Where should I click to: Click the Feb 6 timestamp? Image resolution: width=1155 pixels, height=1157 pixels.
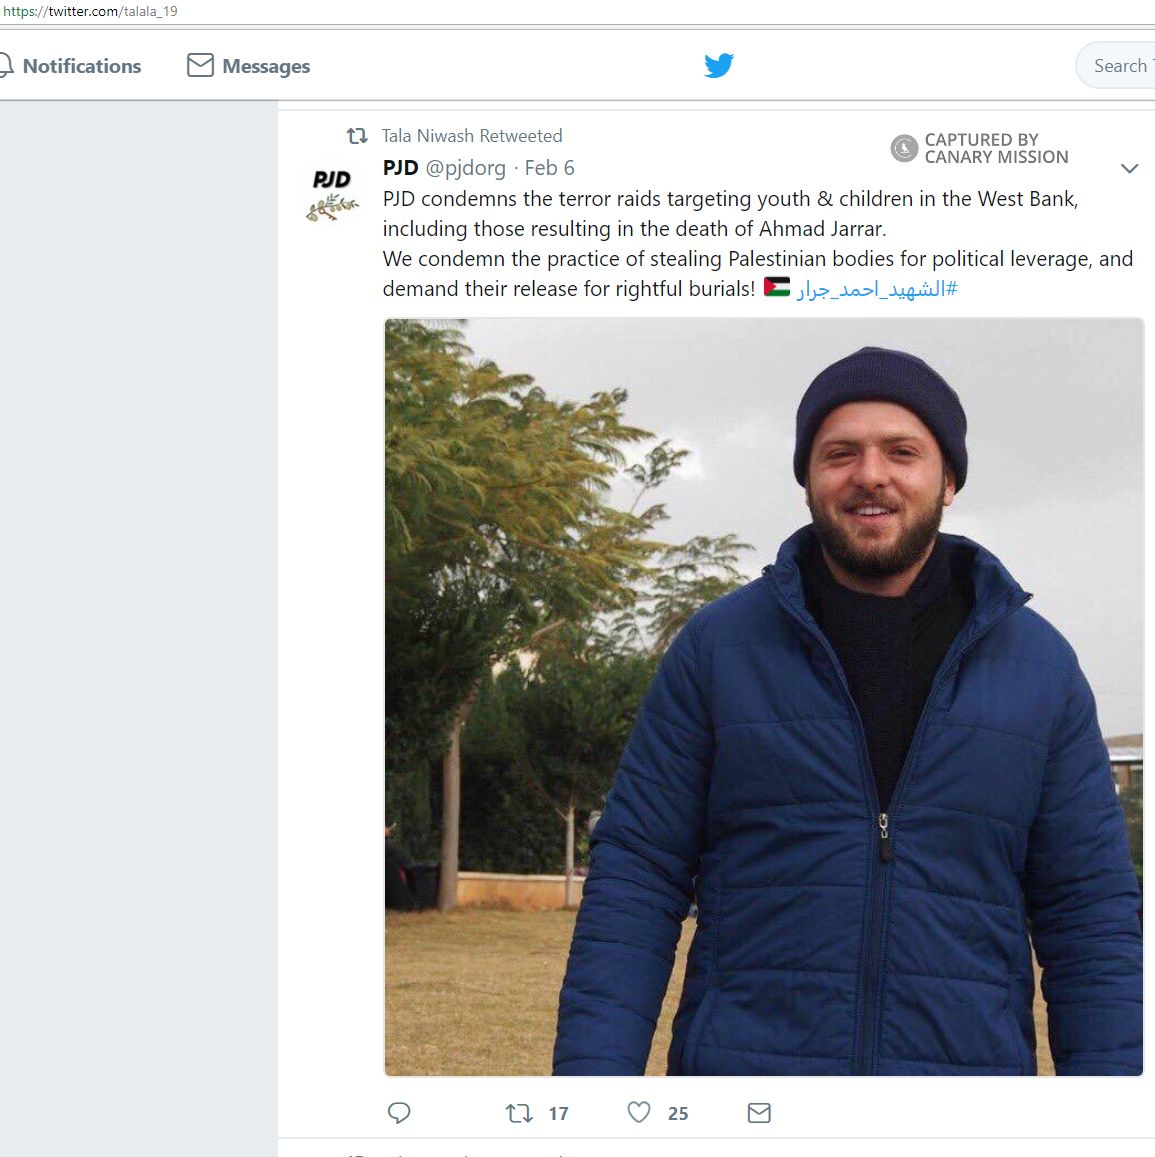coord(549,168)
